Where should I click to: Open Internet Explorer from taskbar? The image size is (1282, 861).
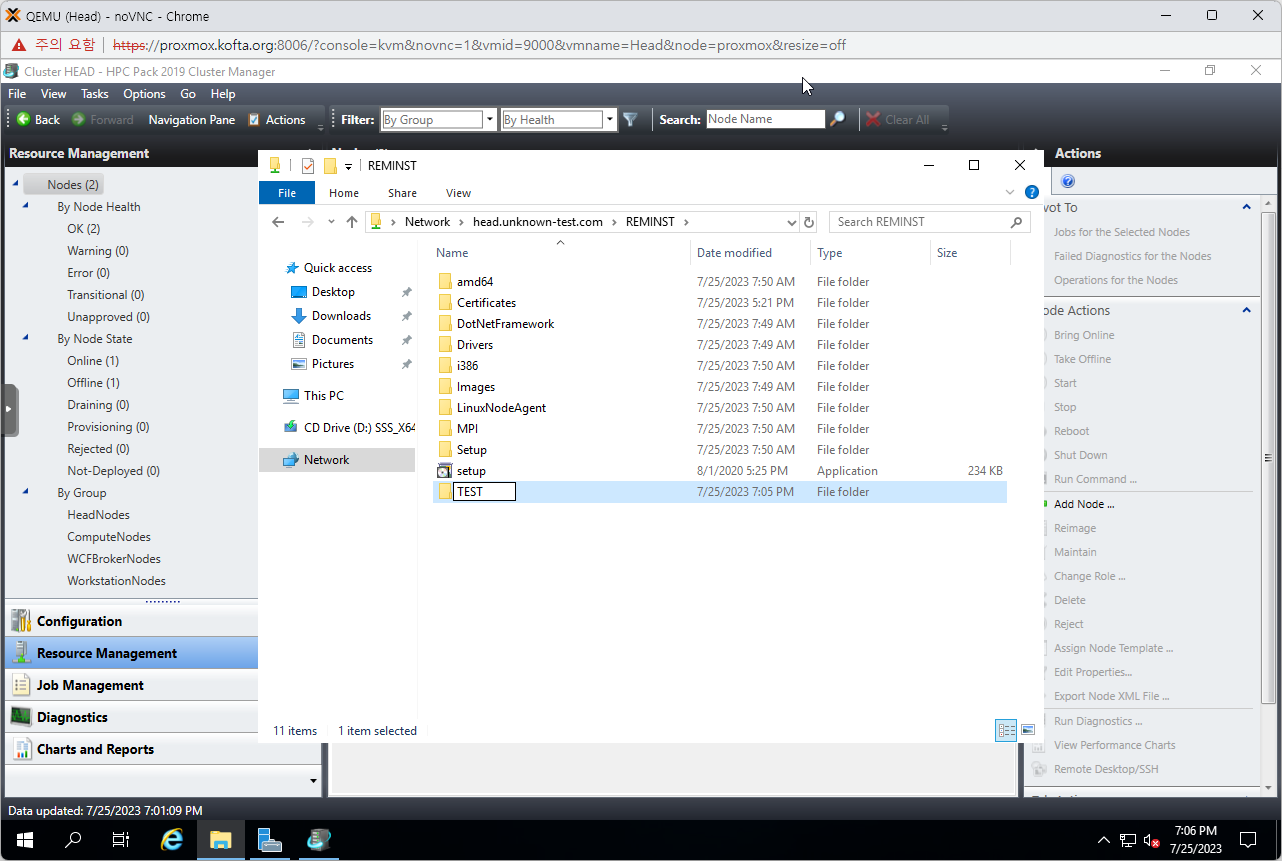tap(172, 840)
